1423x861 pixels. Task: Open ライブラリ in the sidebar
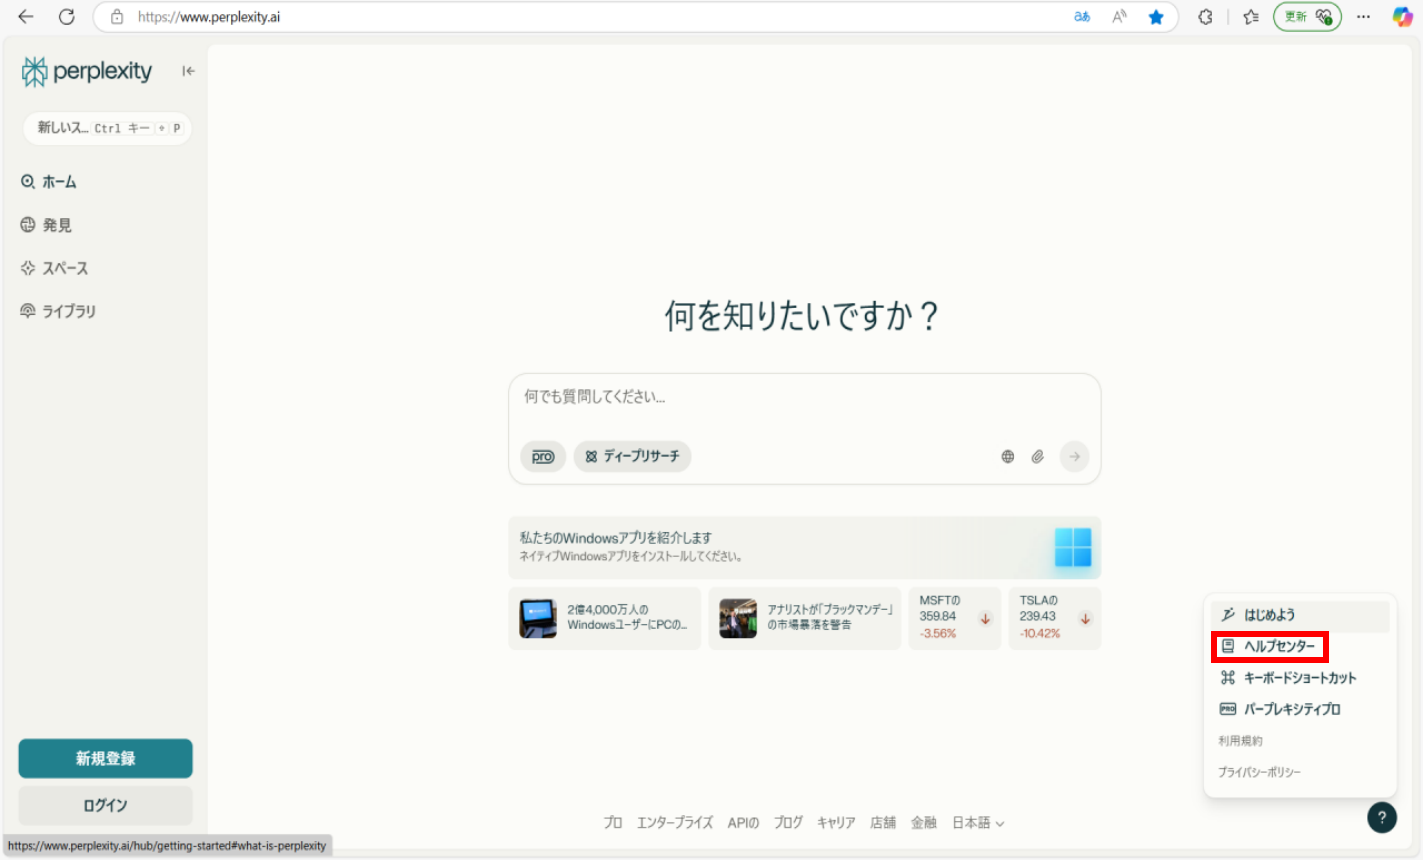pyautogui.click(x=58, y=311)
